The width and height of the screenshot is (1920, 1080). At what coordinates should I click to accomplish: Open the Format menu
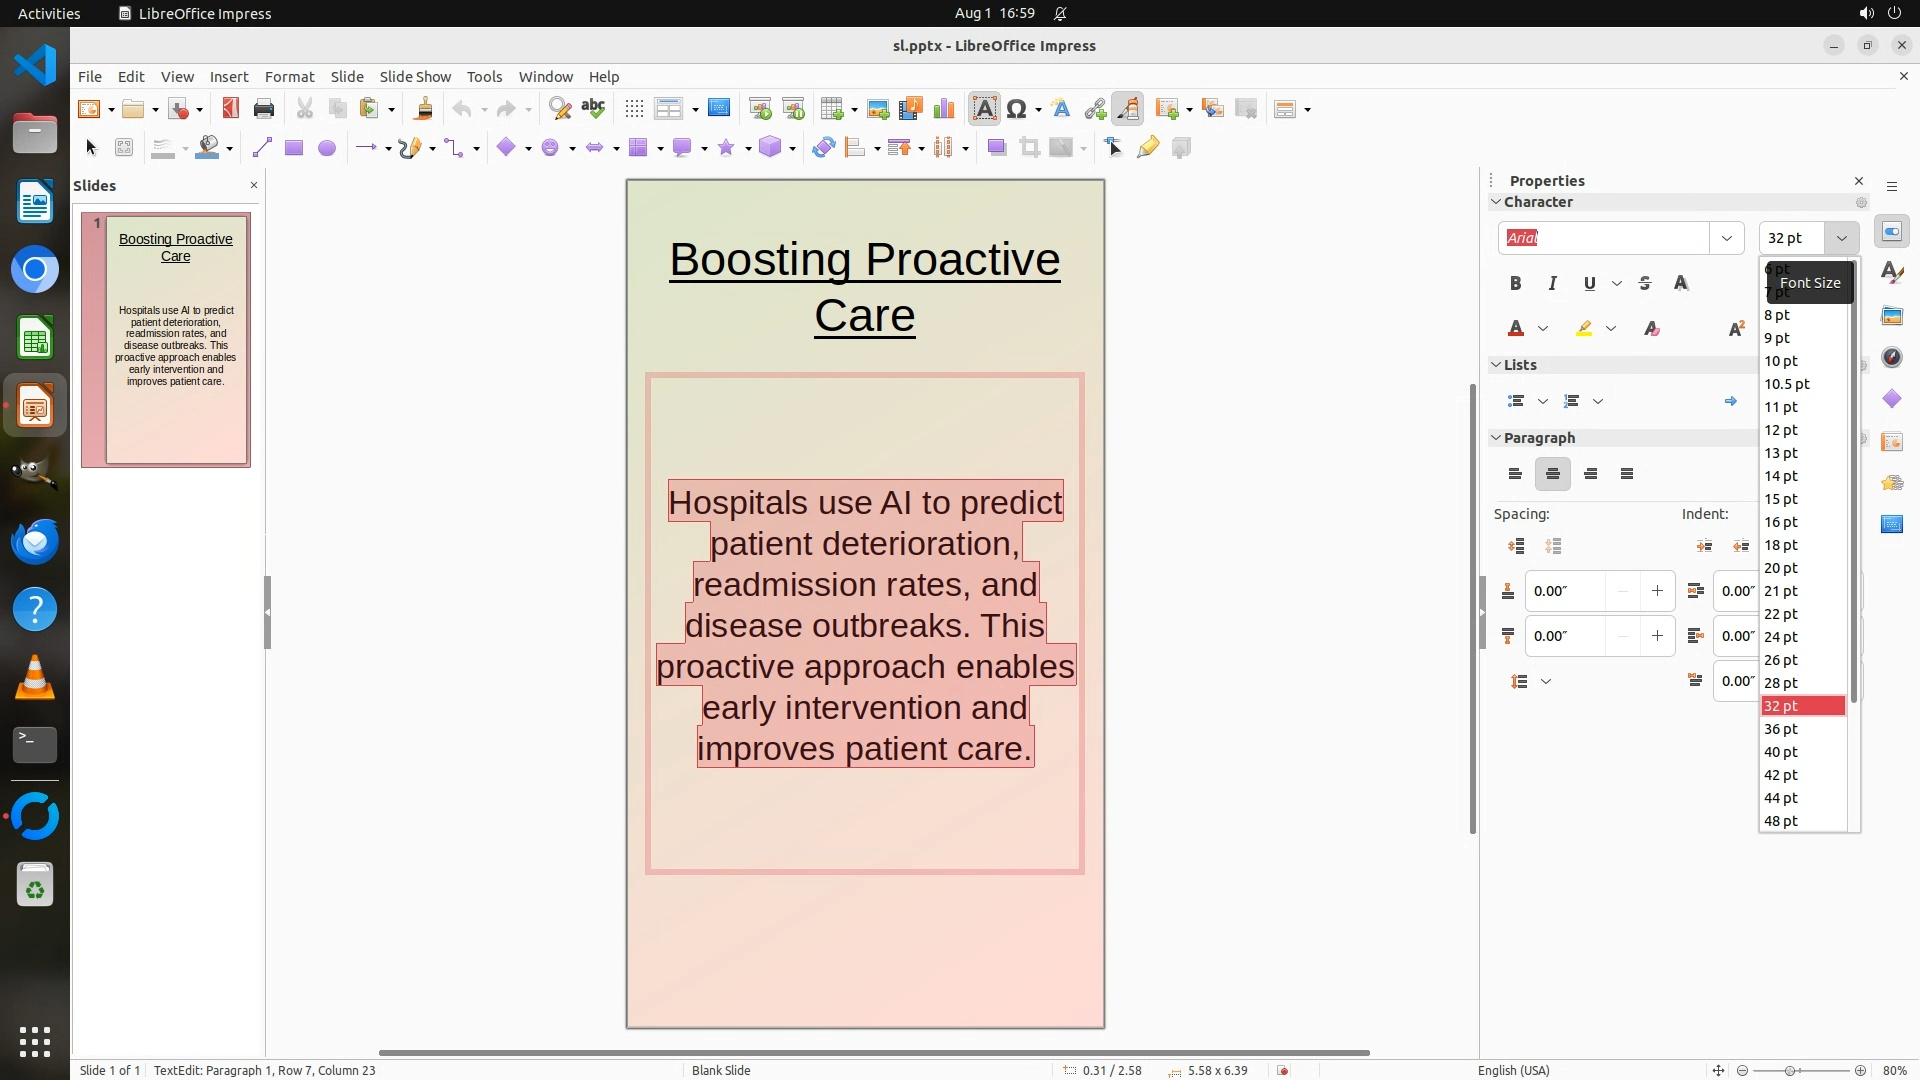(x=289, y=77)
